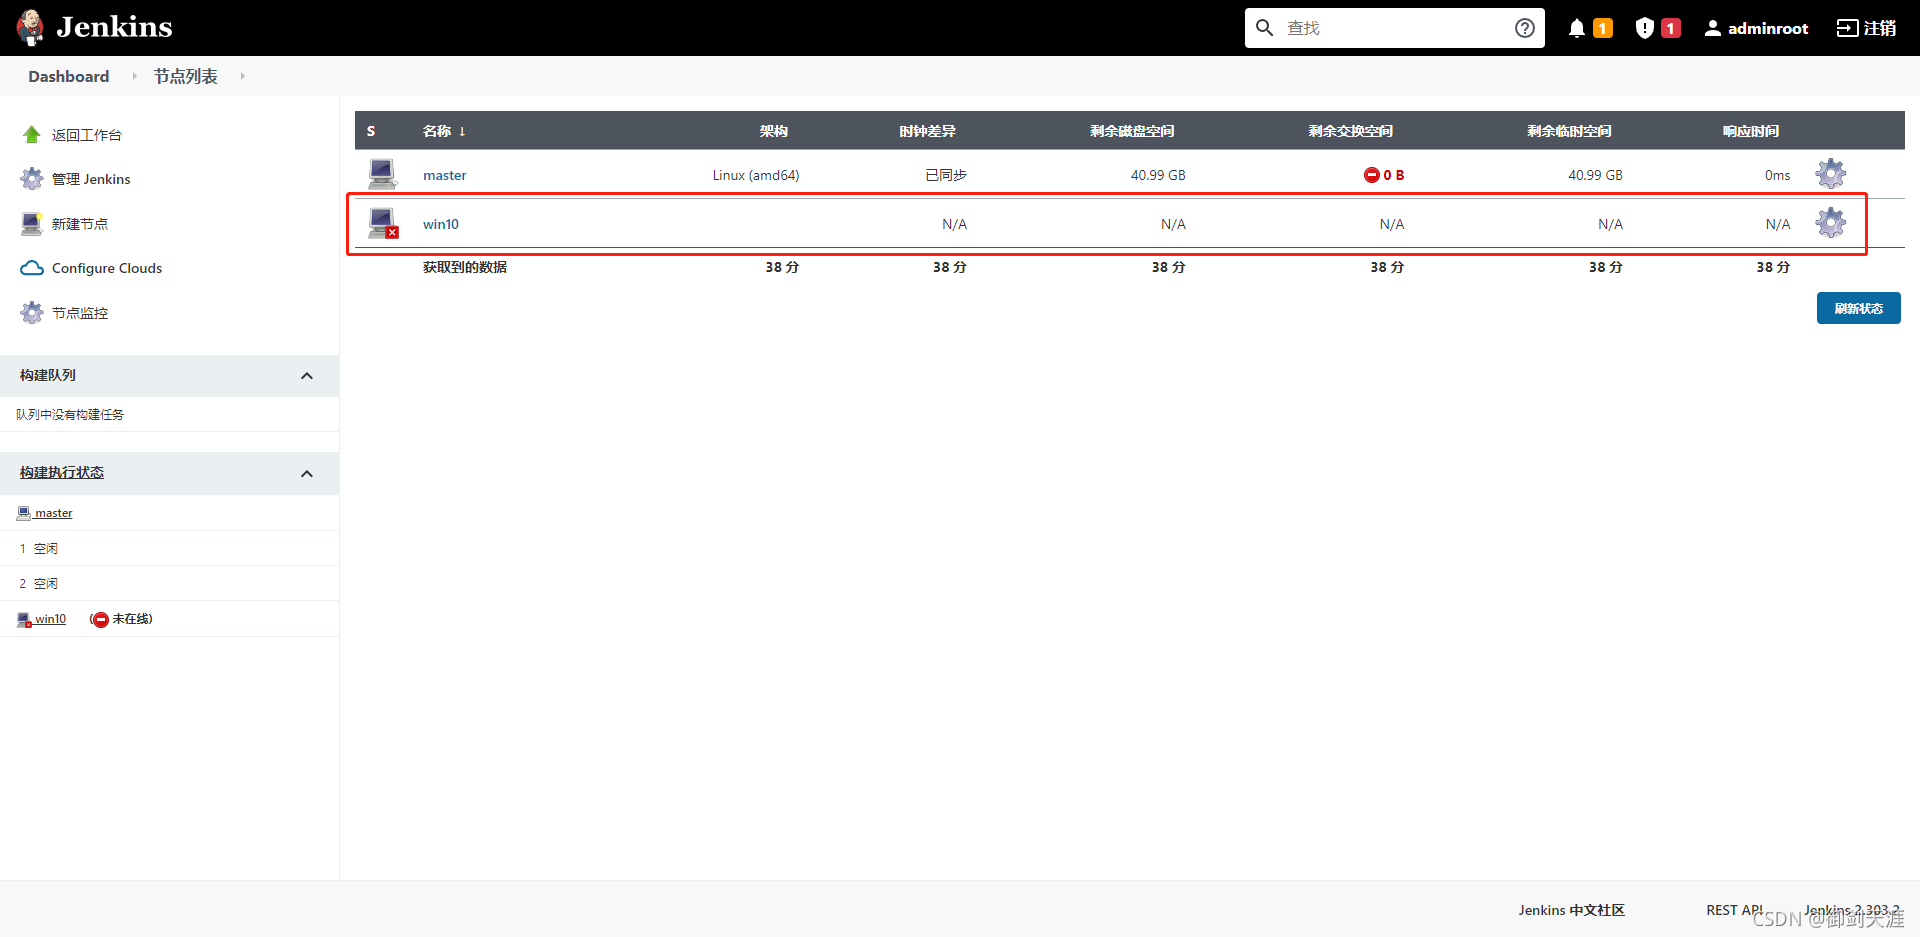Click the win10 offline executor icon
The image size is (1920, 937).
24,620
